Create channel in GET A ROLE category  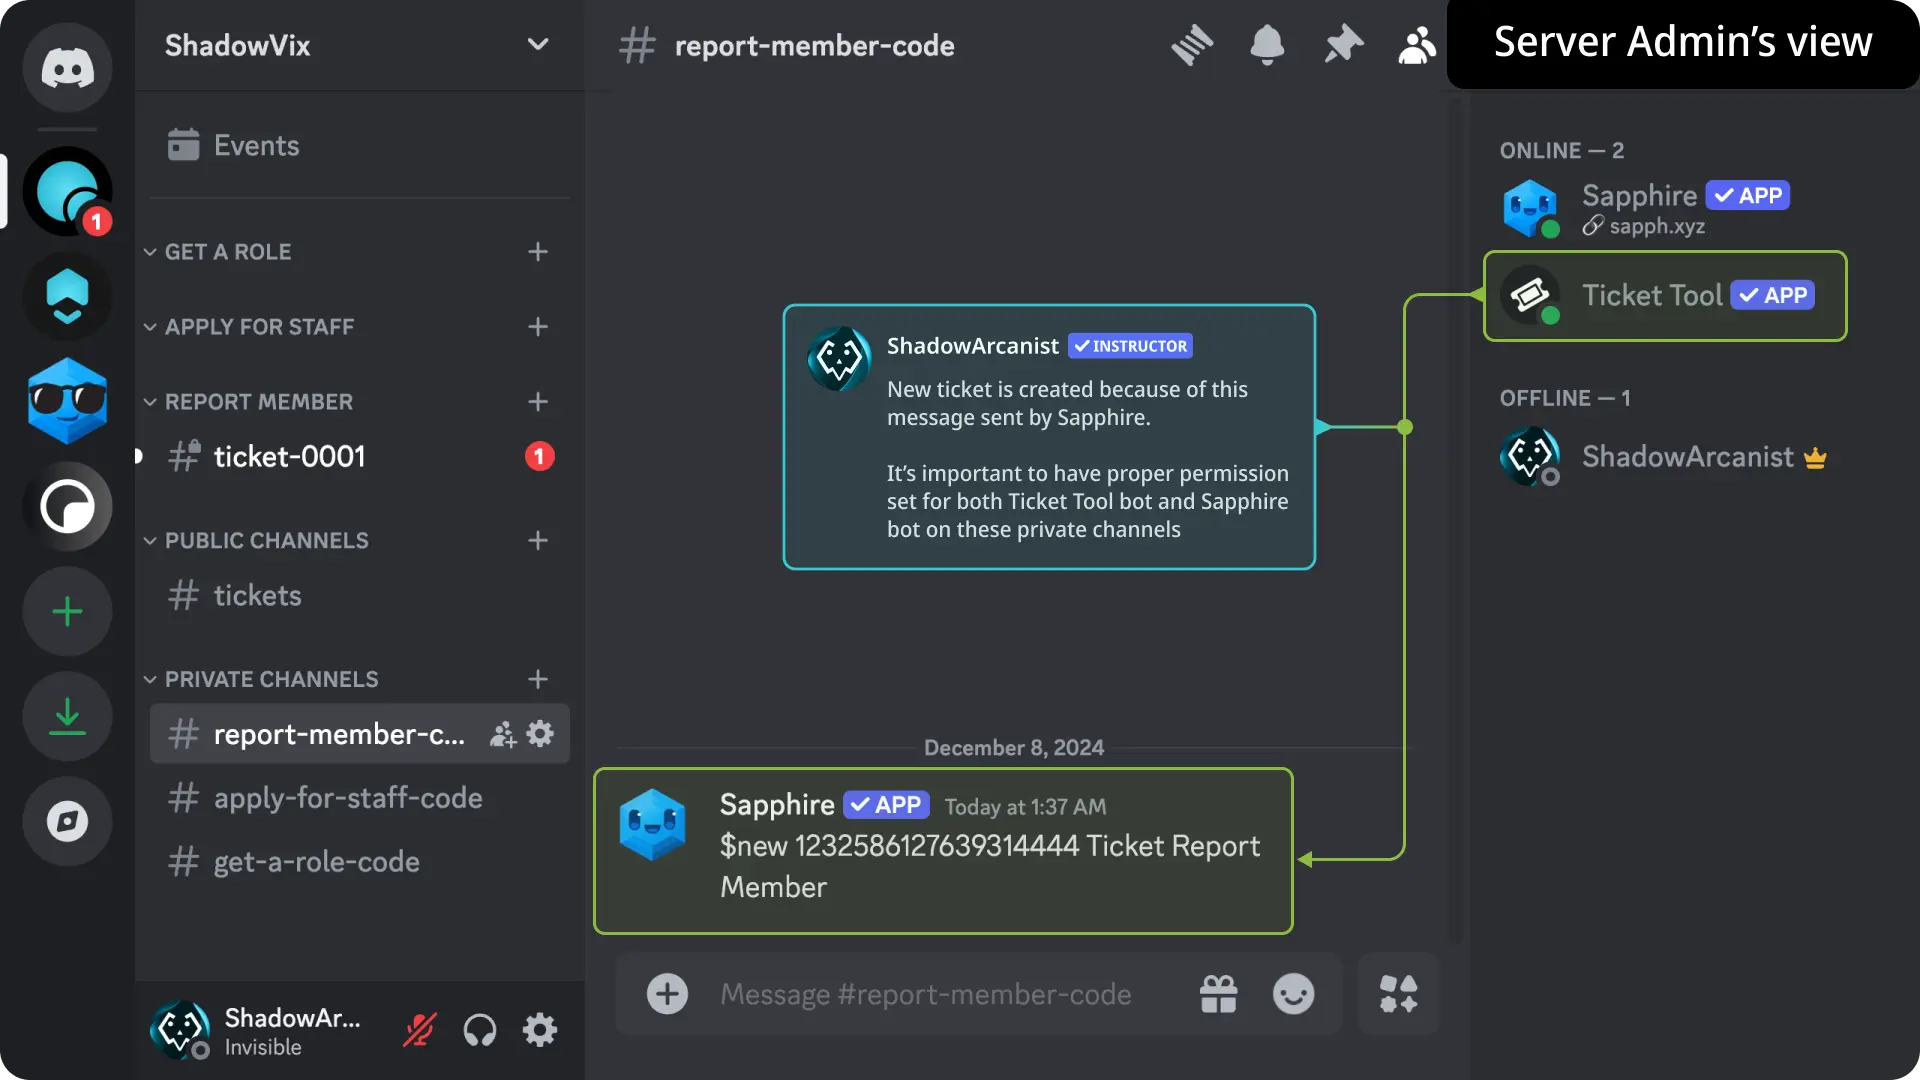click(x=538, y=252)
